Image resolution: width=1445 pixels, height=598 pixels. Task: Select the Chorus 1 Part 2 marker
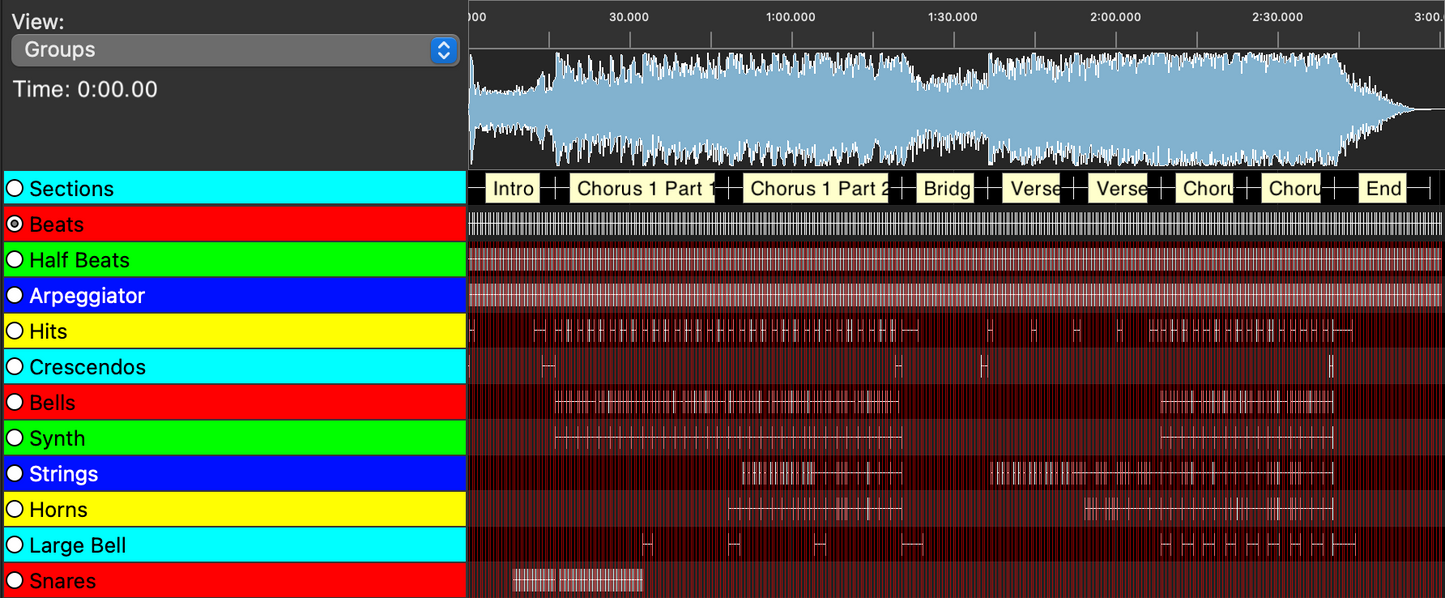[x=817, y=189]
